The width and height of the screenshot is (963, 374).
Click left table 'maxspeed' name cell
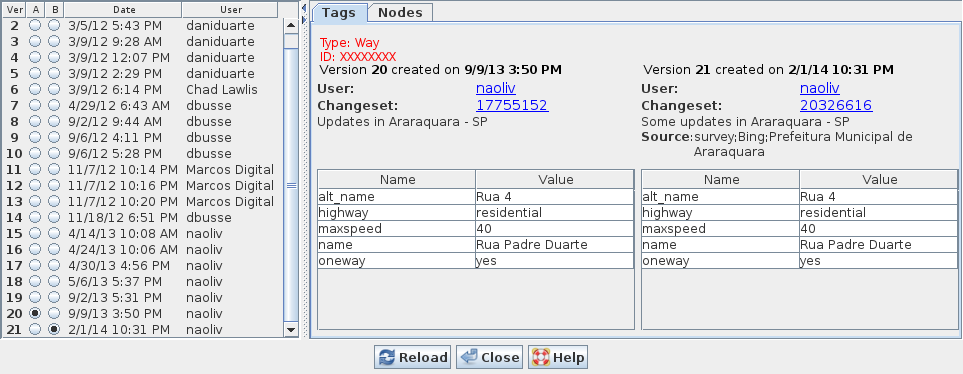pos(396,228)
